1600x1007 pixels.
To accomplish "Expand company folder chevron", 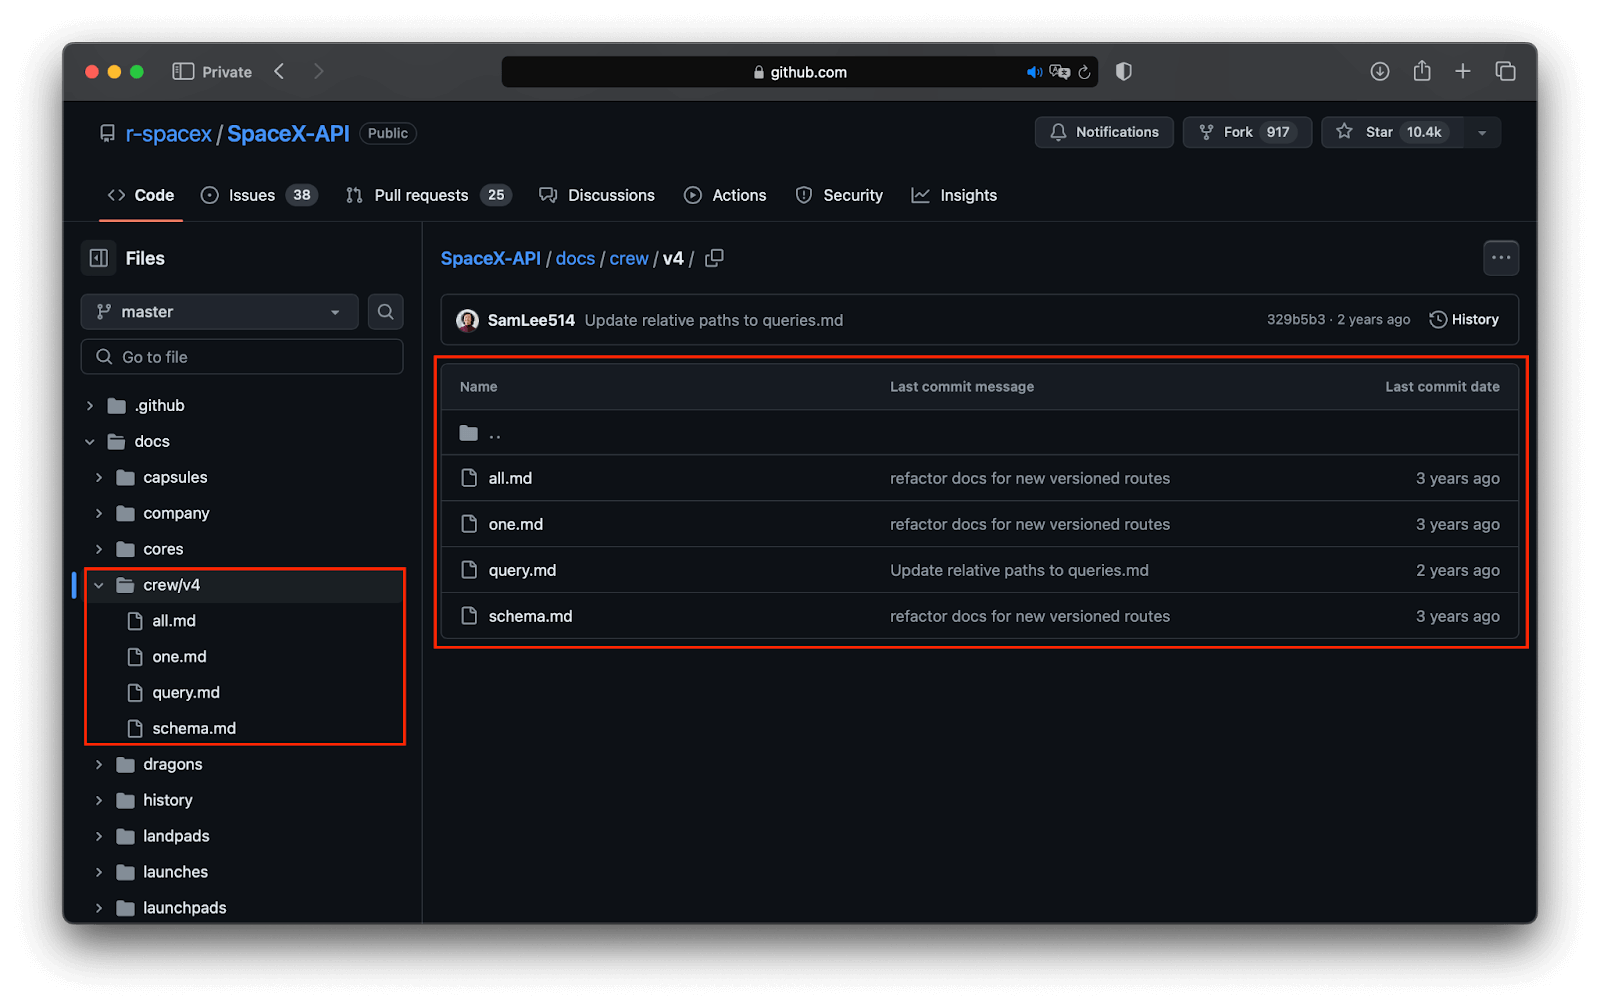I will pyautogui.click(x=99, y=514).
